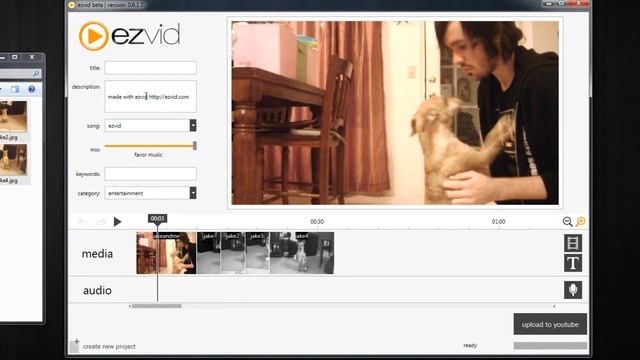The width and height of the screenshot is (640, 360).
Task: Click the upload to youtube button
Action: click(x=550, y=324)
